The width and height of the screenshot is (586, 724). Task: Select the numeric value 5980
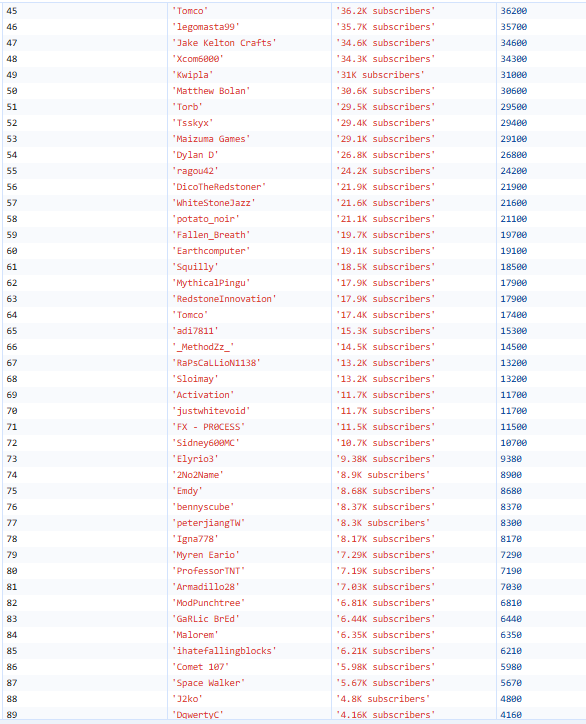click(511, 667)
